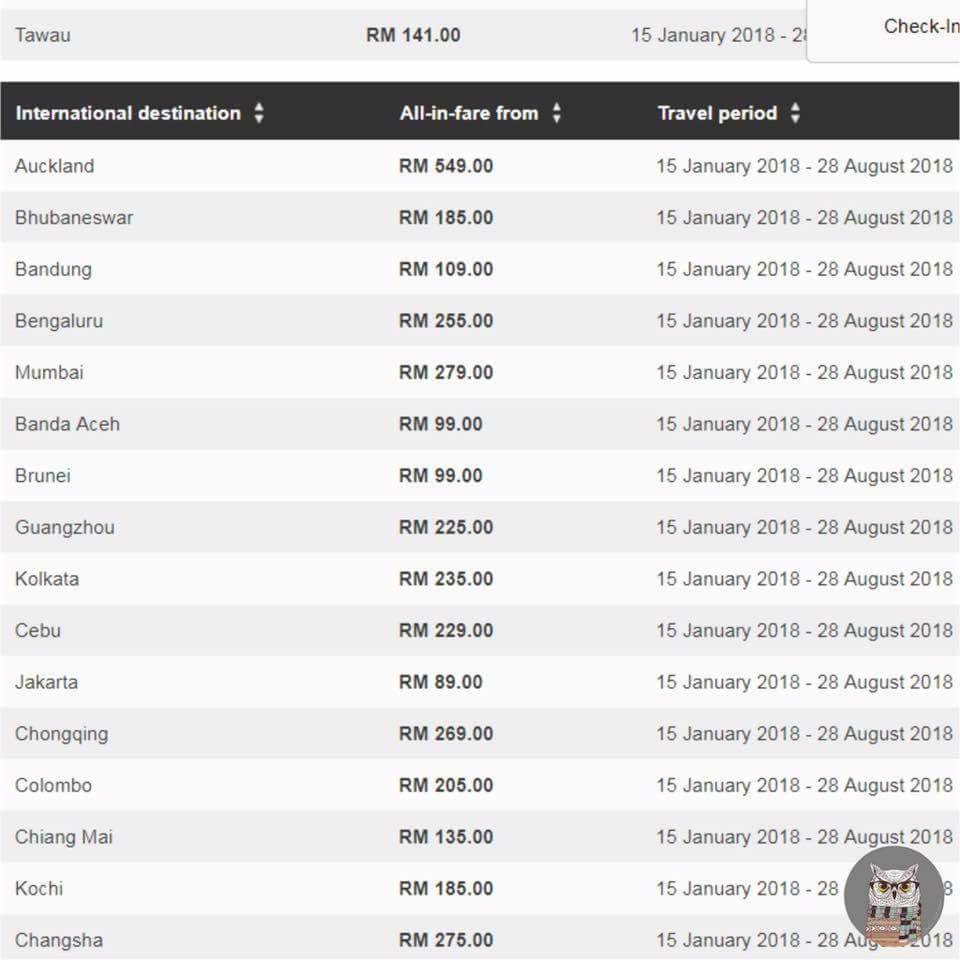The height and width of the screenshot is (960, 960).
Task: Pick the Mumbai RM 279.00 fare
Action: click(446, 372)
